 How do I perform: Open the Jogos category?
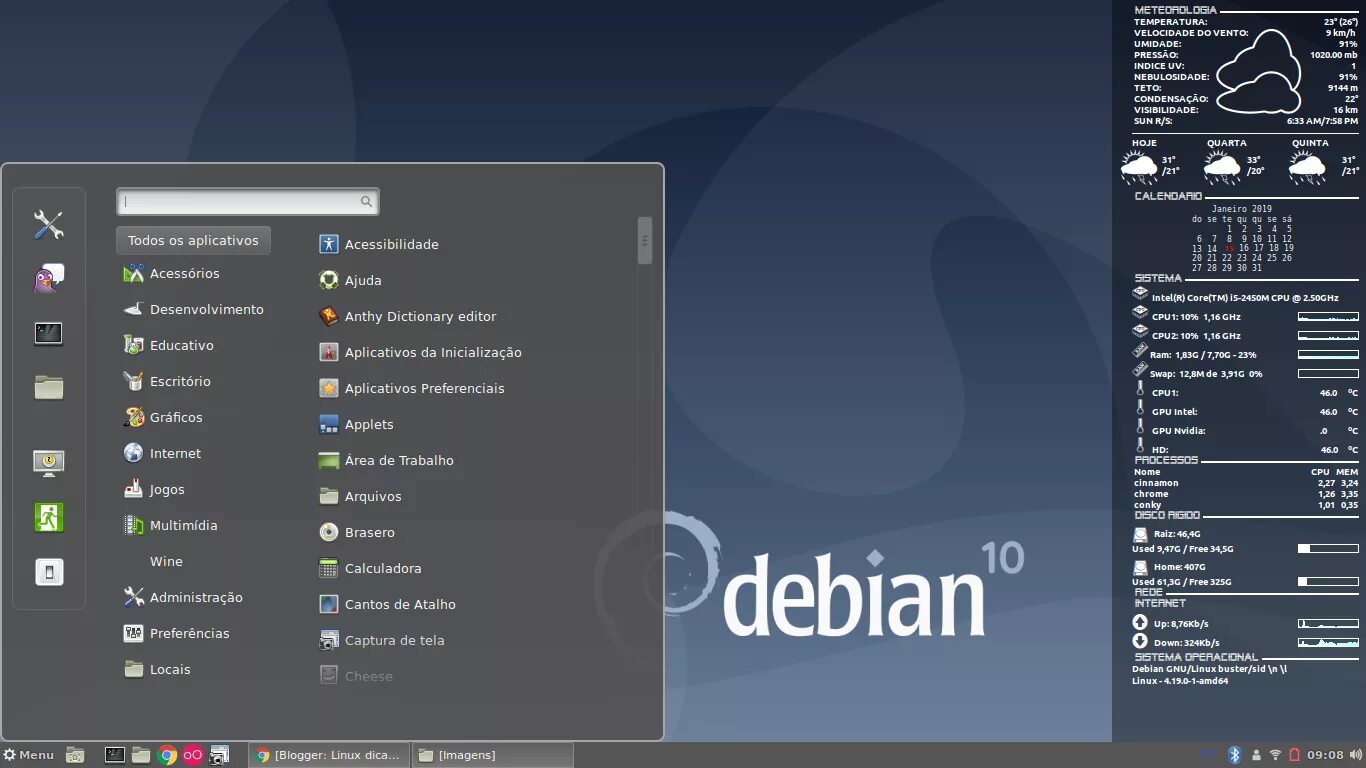[154, 489]
